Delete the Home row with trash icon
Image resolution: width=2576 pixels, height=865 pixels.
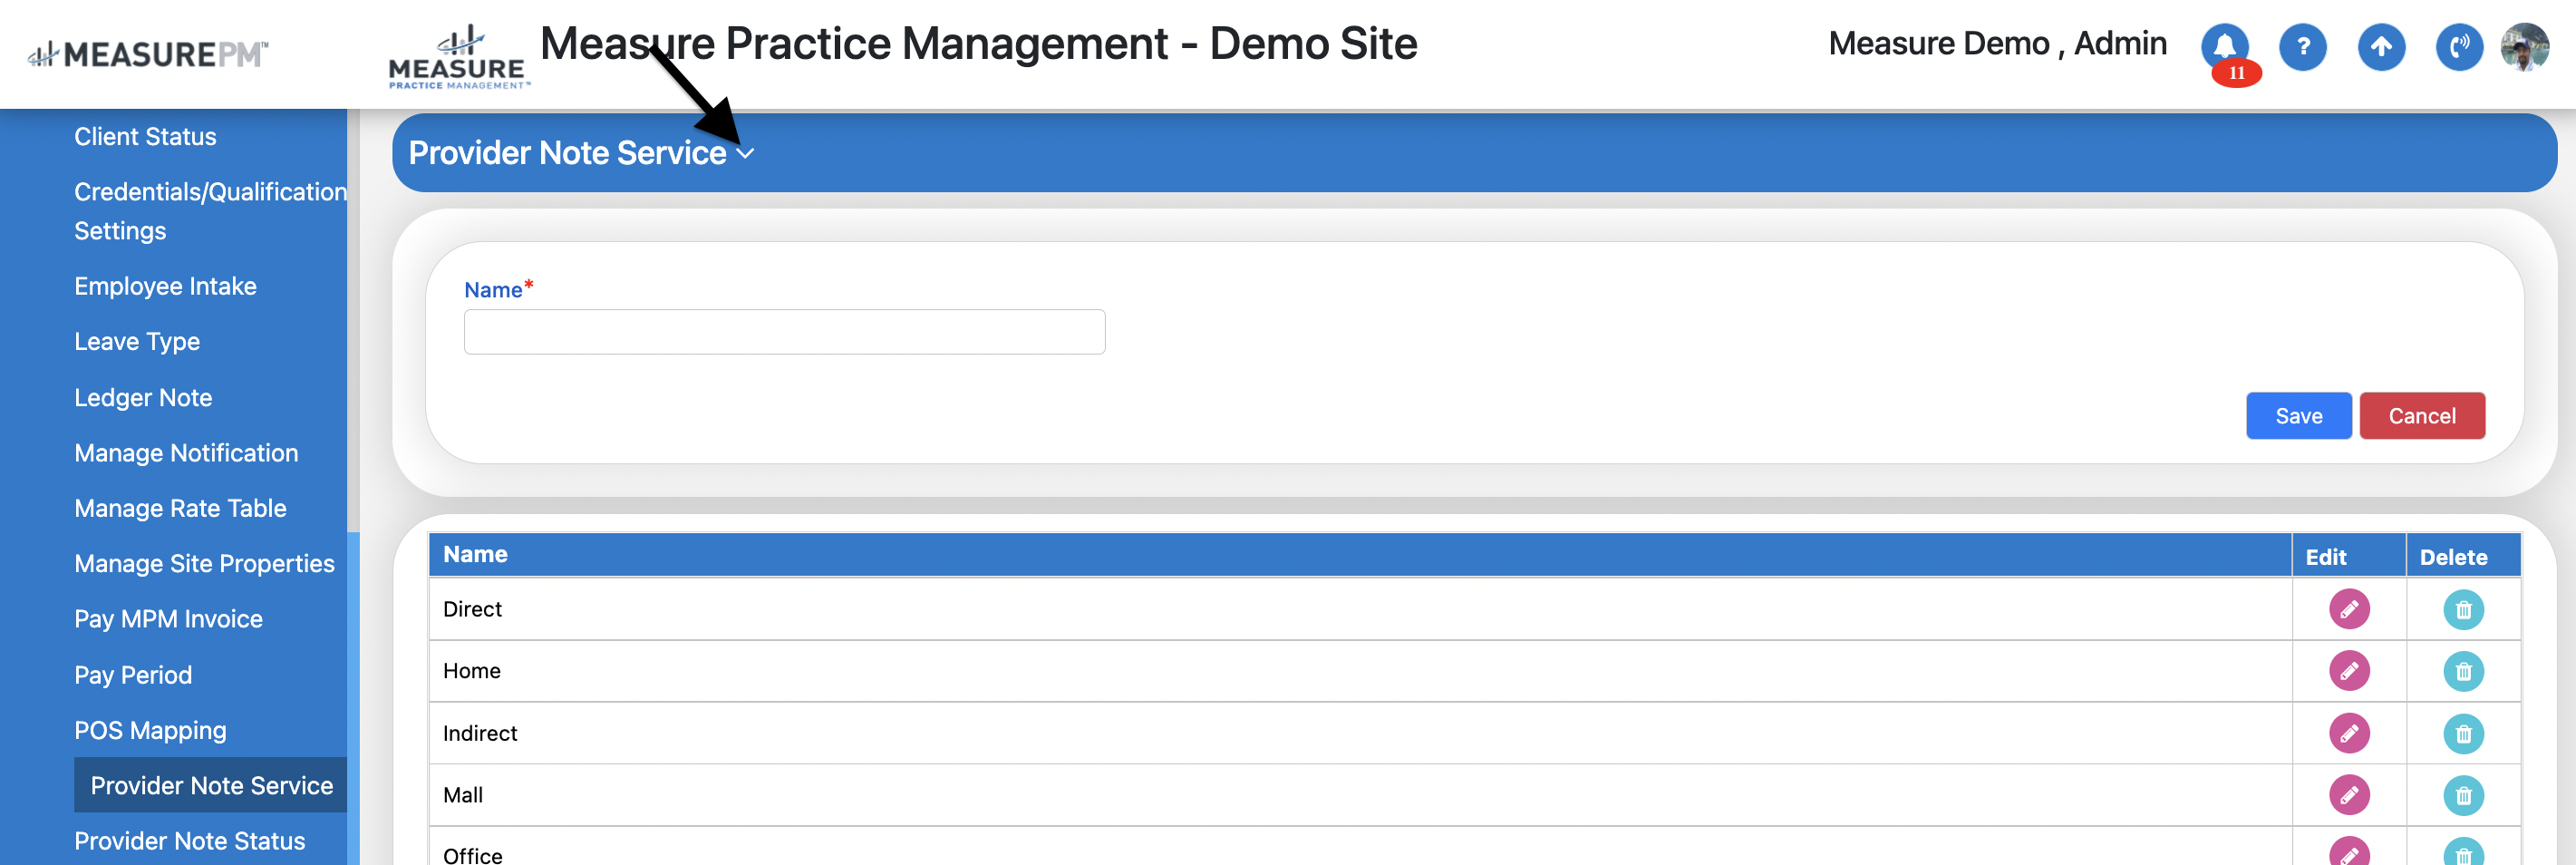click(x=2463, y=671)
